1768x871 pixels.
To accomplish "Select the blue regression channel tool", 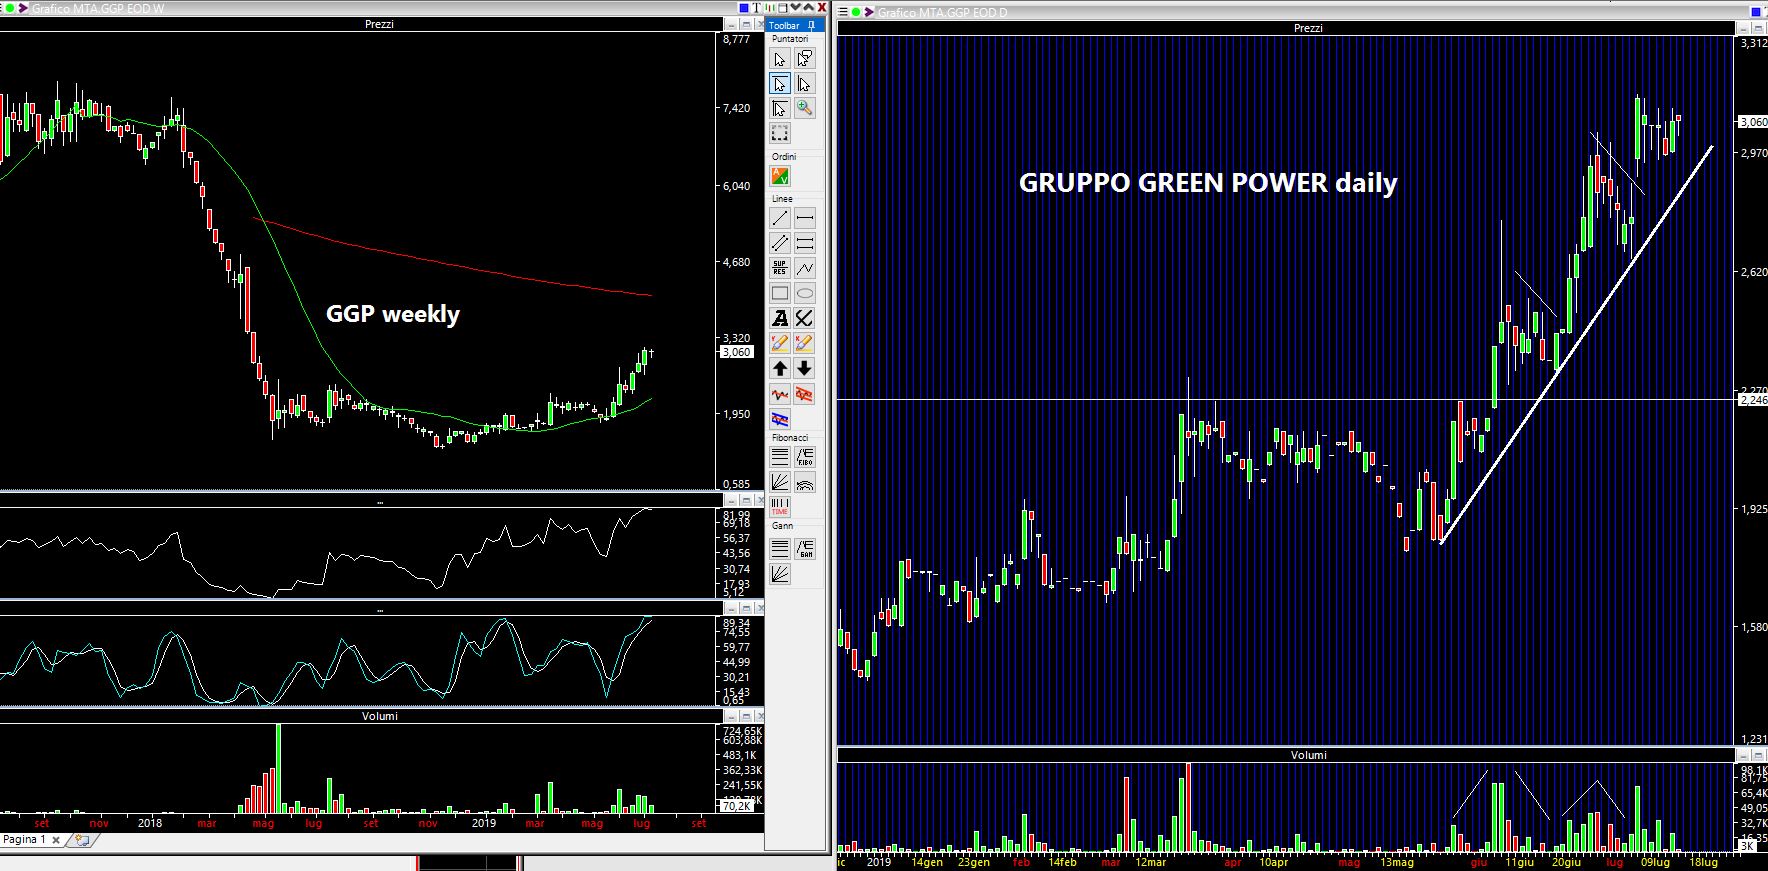I will click(x=780, y=419).
